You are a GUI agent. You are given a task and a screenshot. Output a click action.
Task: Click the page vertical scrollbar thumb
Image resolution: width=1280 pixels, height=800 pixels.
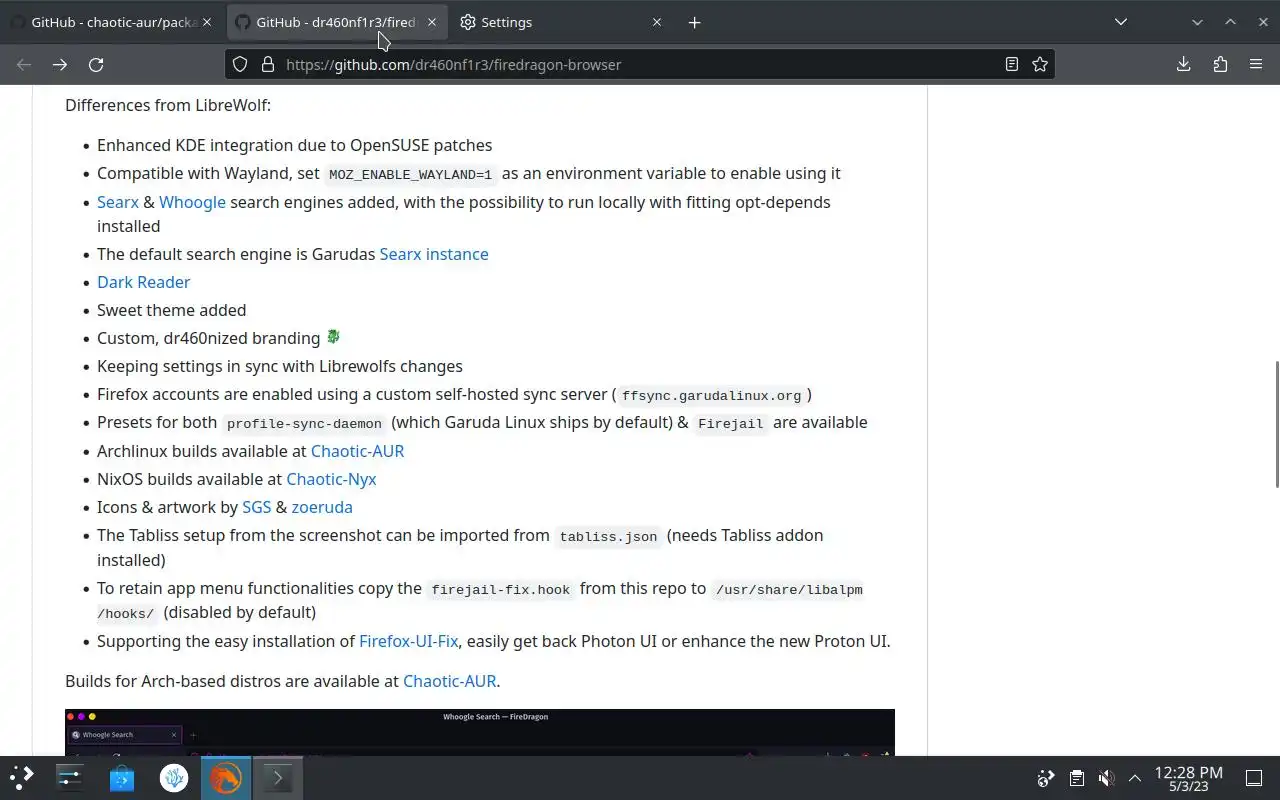1276,424
